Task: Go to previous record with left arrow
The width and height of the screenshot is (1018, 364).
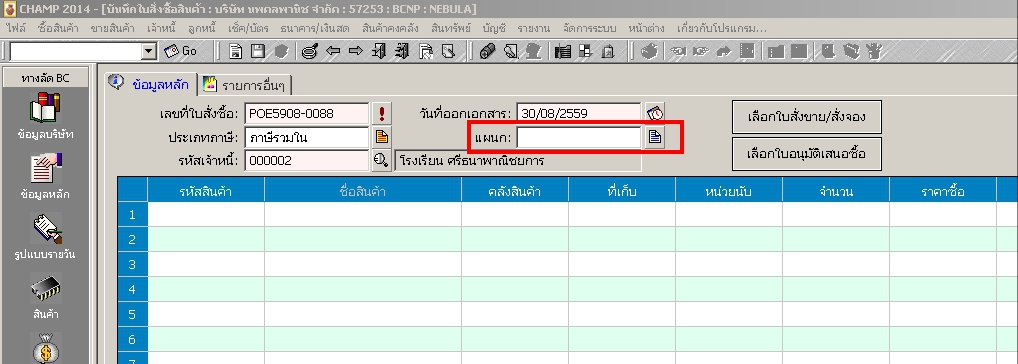Action: pos(333,51)
